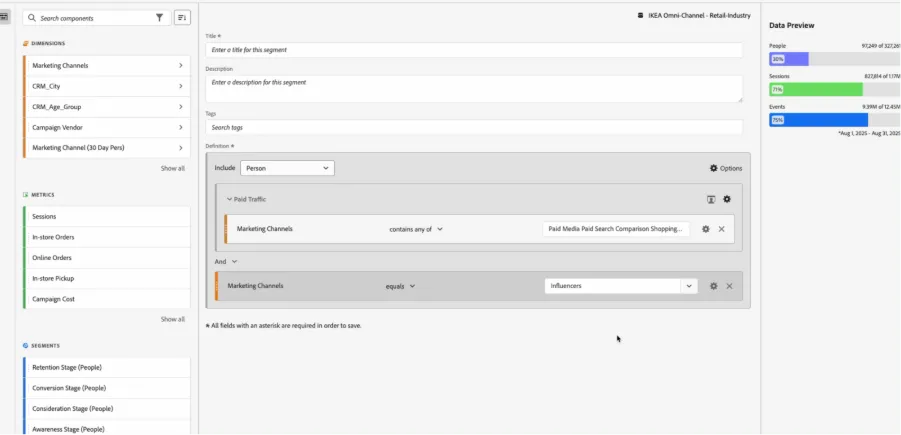The height and width of the screenshot is (435, 901).
Task: Remove the contains any of rule
Action: tap(722, 229)
